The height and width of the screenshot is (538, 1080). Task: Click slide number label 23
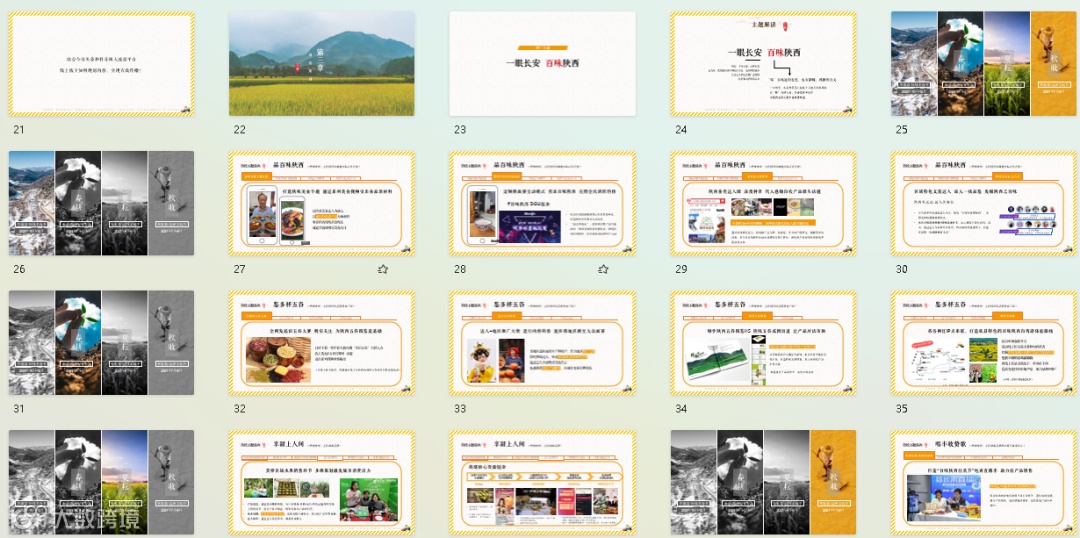(460, 130)
